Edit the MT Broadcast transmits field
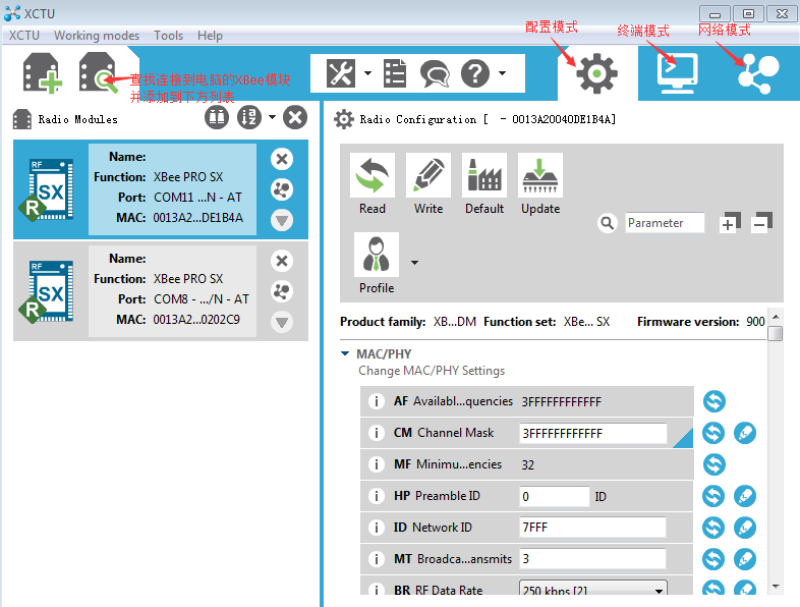 [x=593, y=559]
